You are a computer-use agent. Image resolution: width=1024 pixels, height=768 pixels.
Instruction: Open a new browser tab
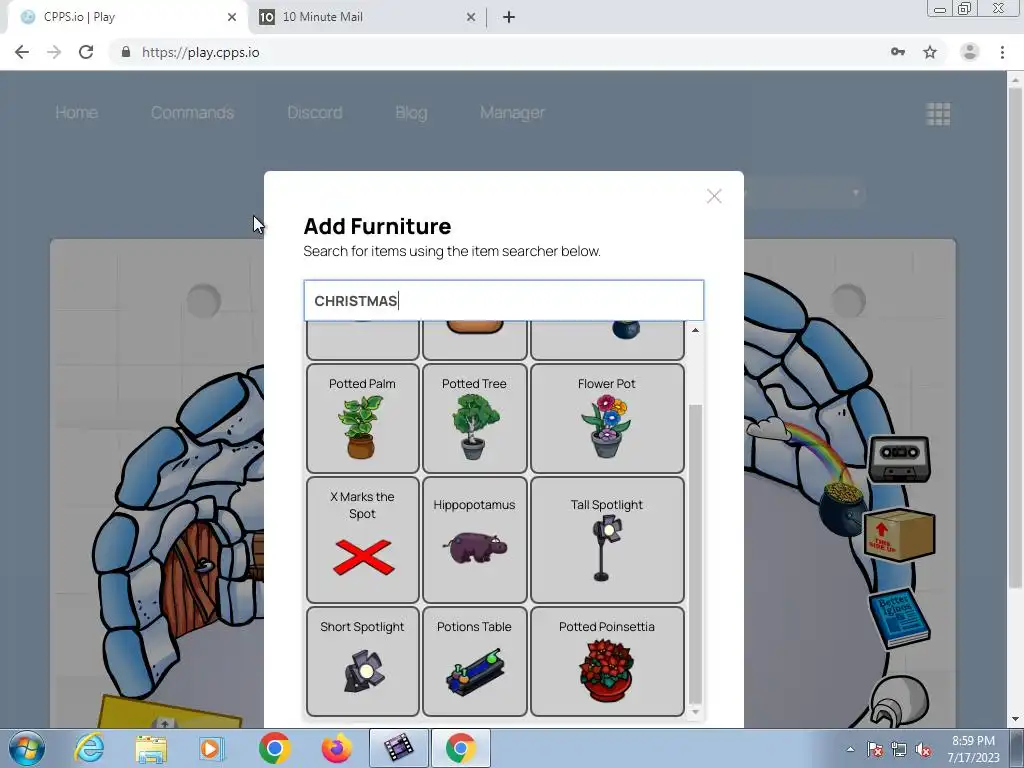point(509,18)
